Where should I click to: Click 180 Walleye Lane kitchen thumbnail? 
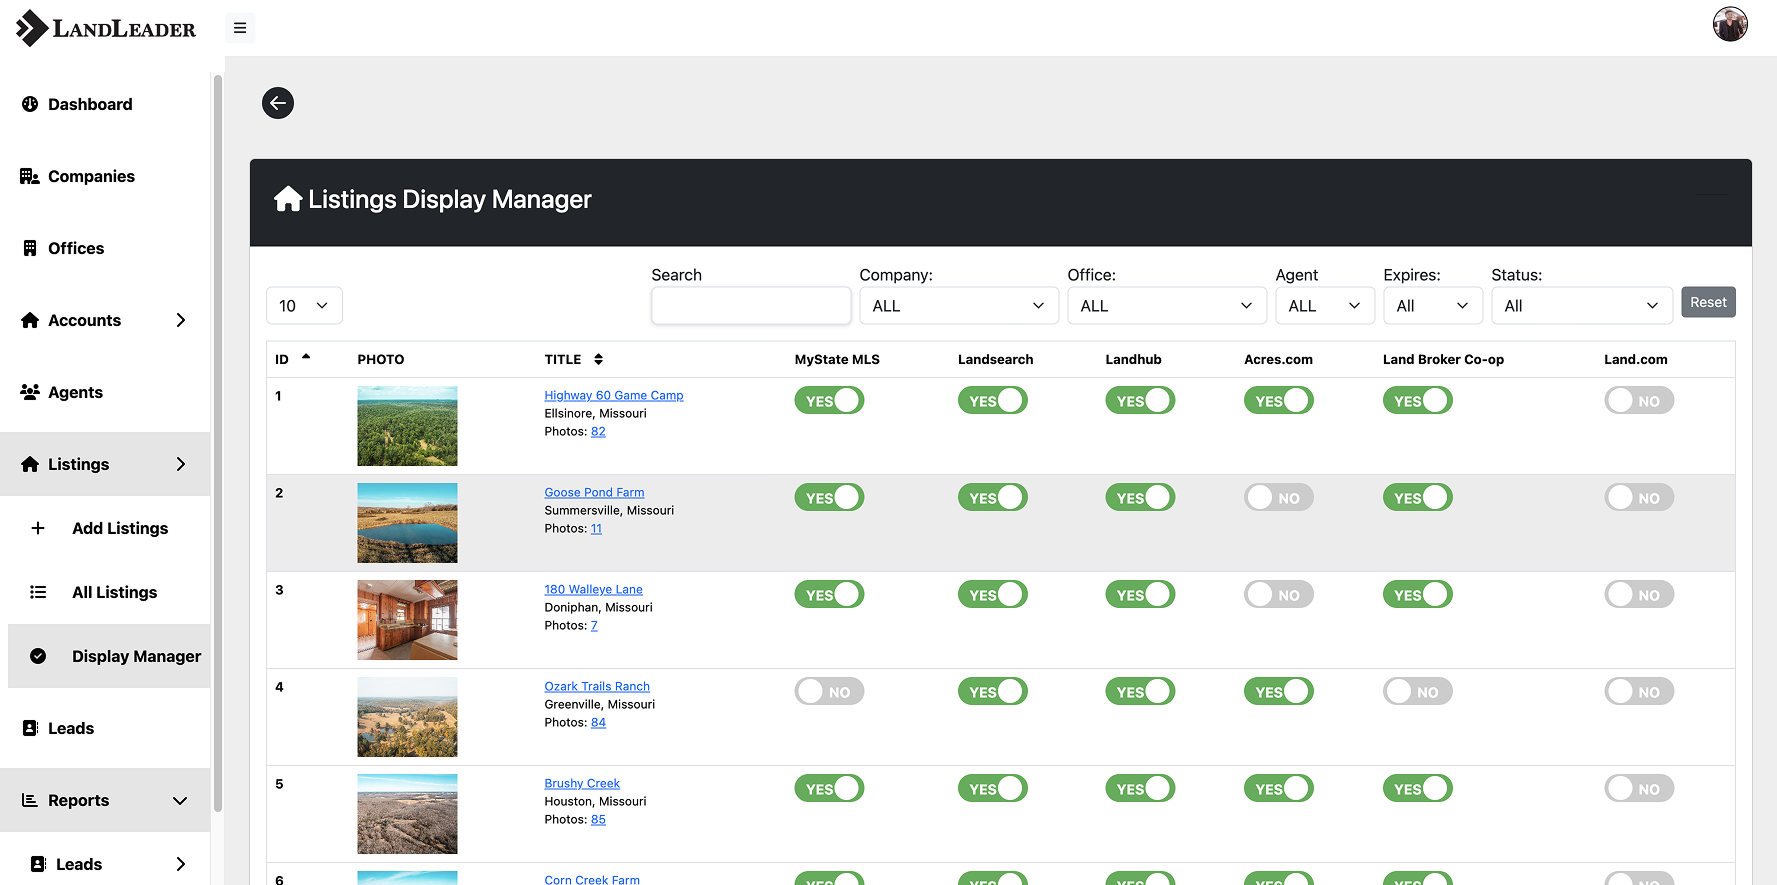[407, 620]
